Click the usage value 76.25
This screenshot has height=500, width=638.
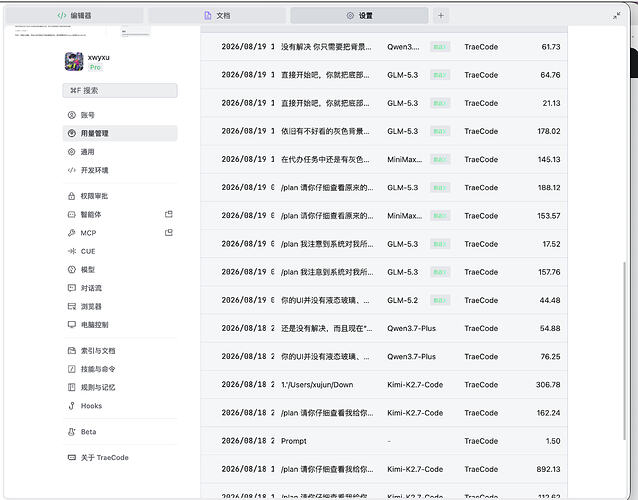point(550,356)
